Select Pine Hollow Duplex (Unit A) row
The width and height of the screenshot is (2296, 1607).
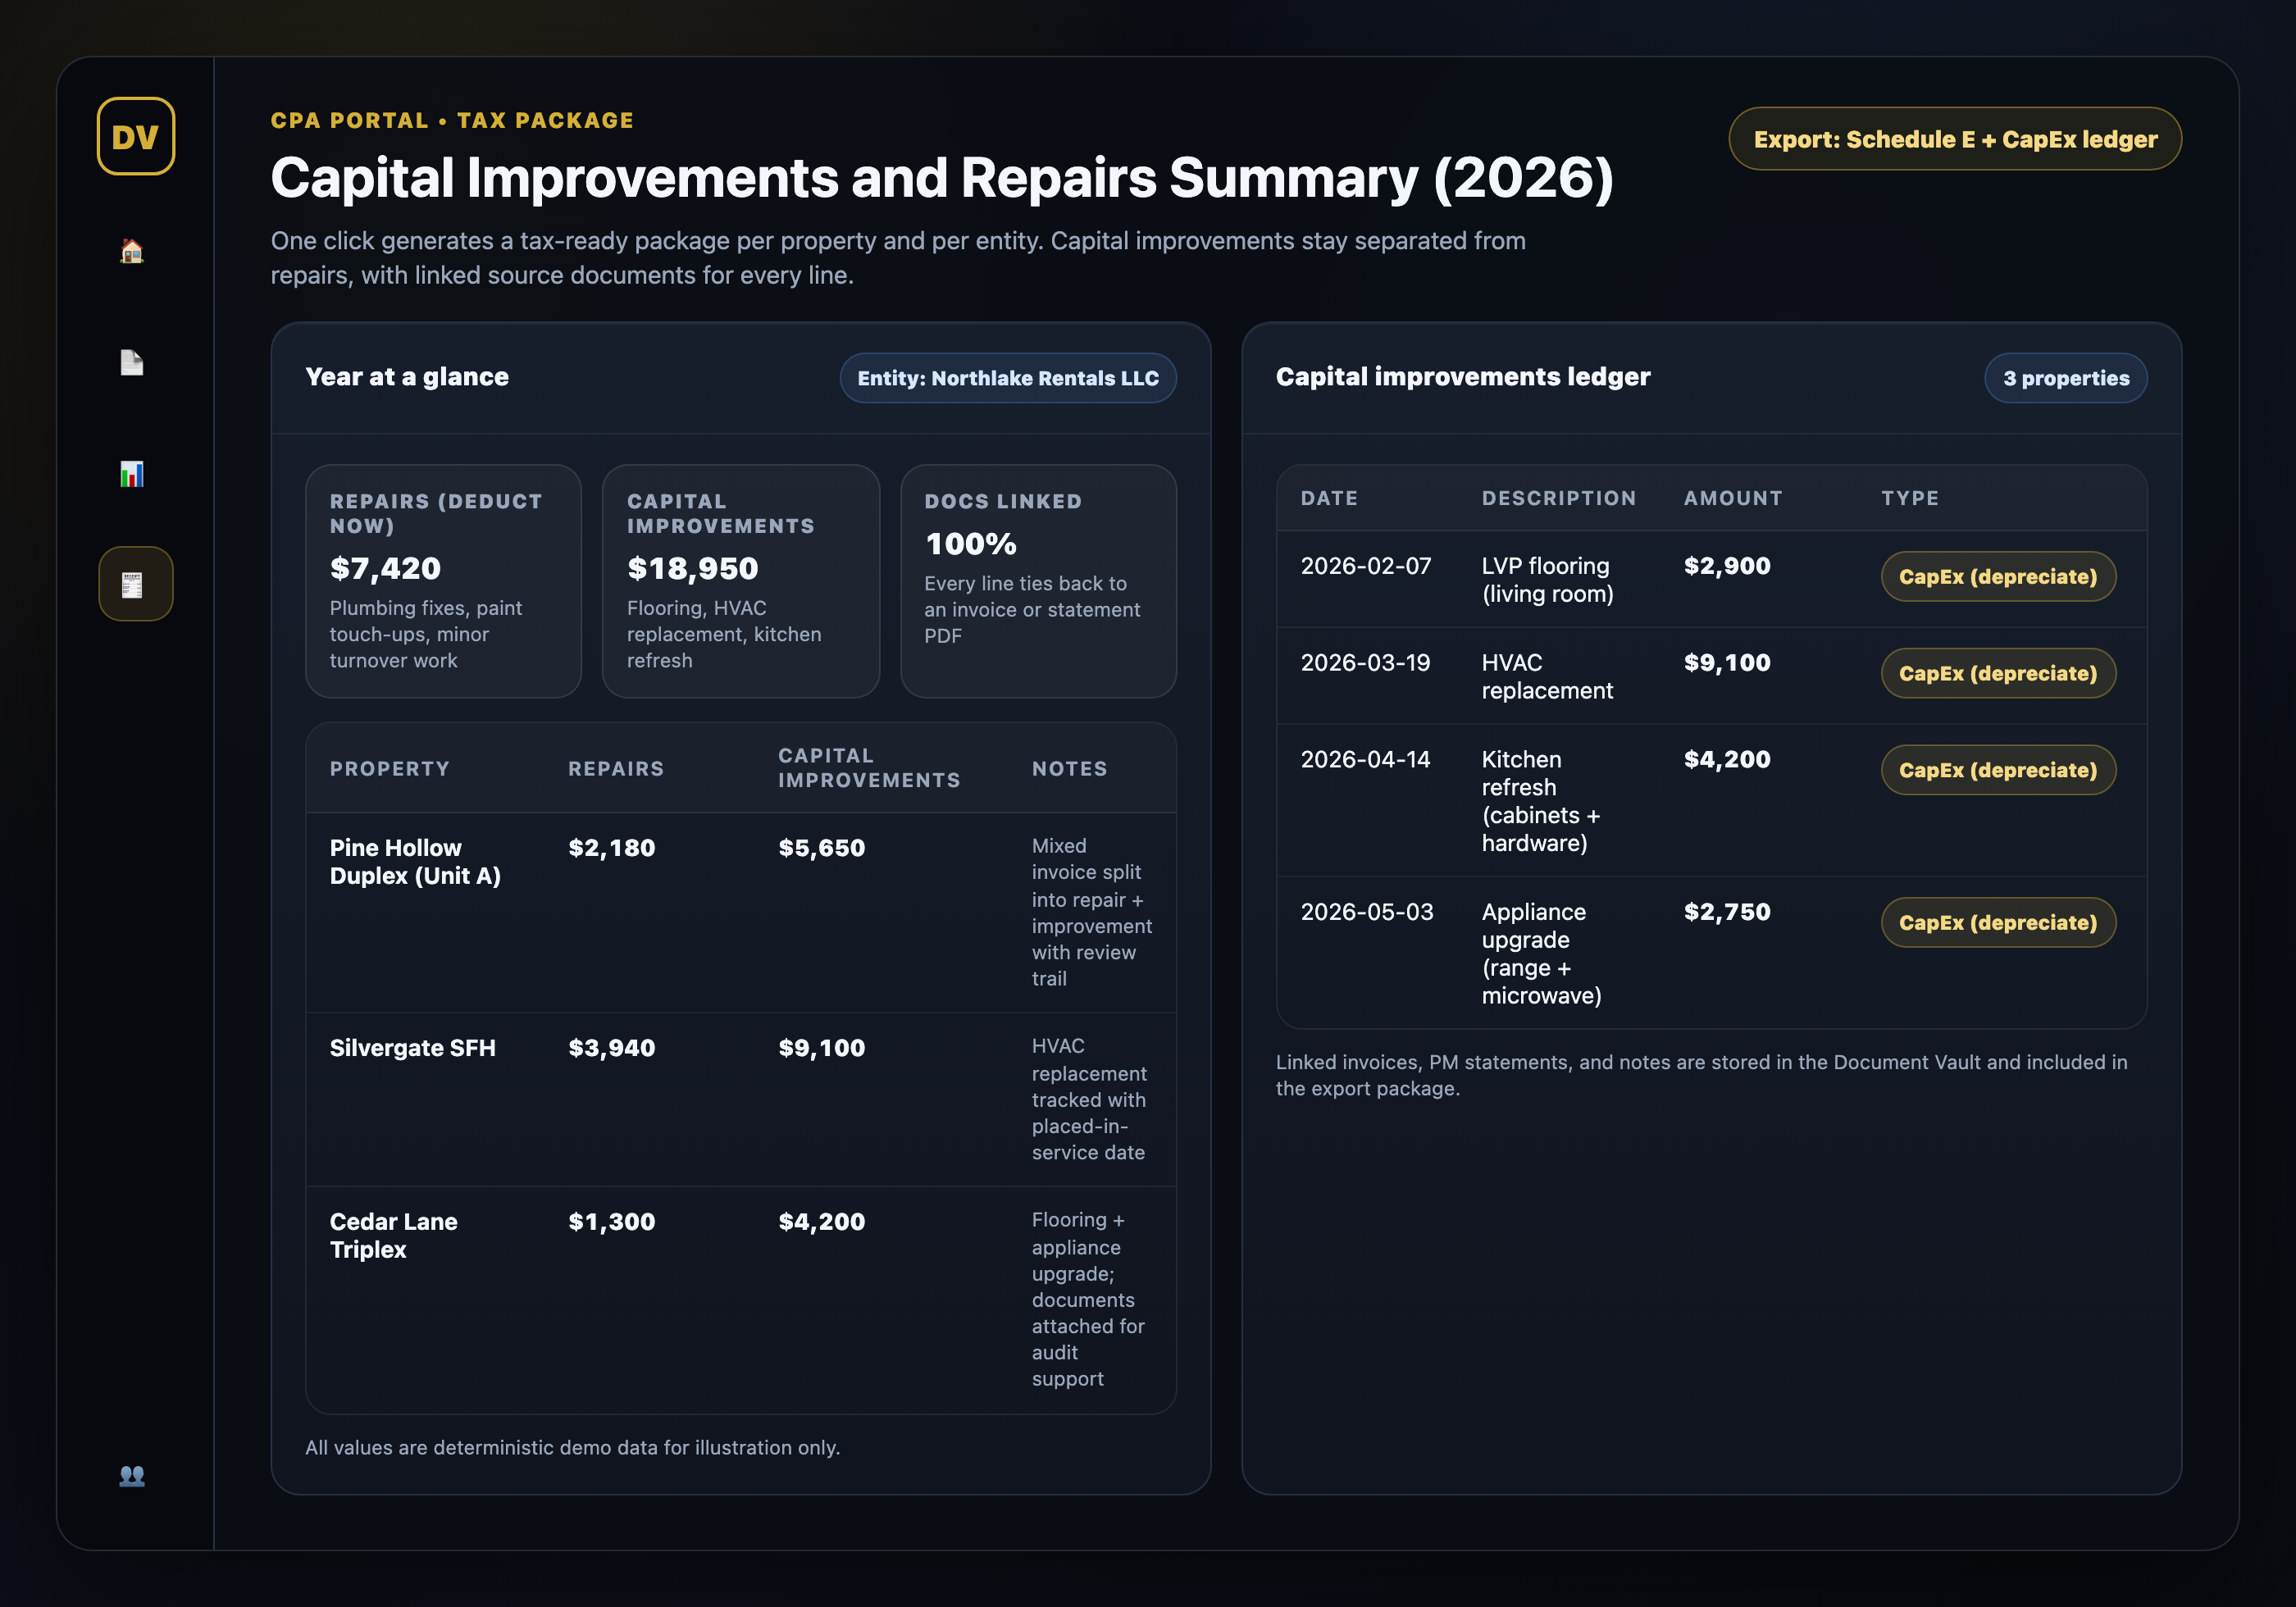[740, 912]
